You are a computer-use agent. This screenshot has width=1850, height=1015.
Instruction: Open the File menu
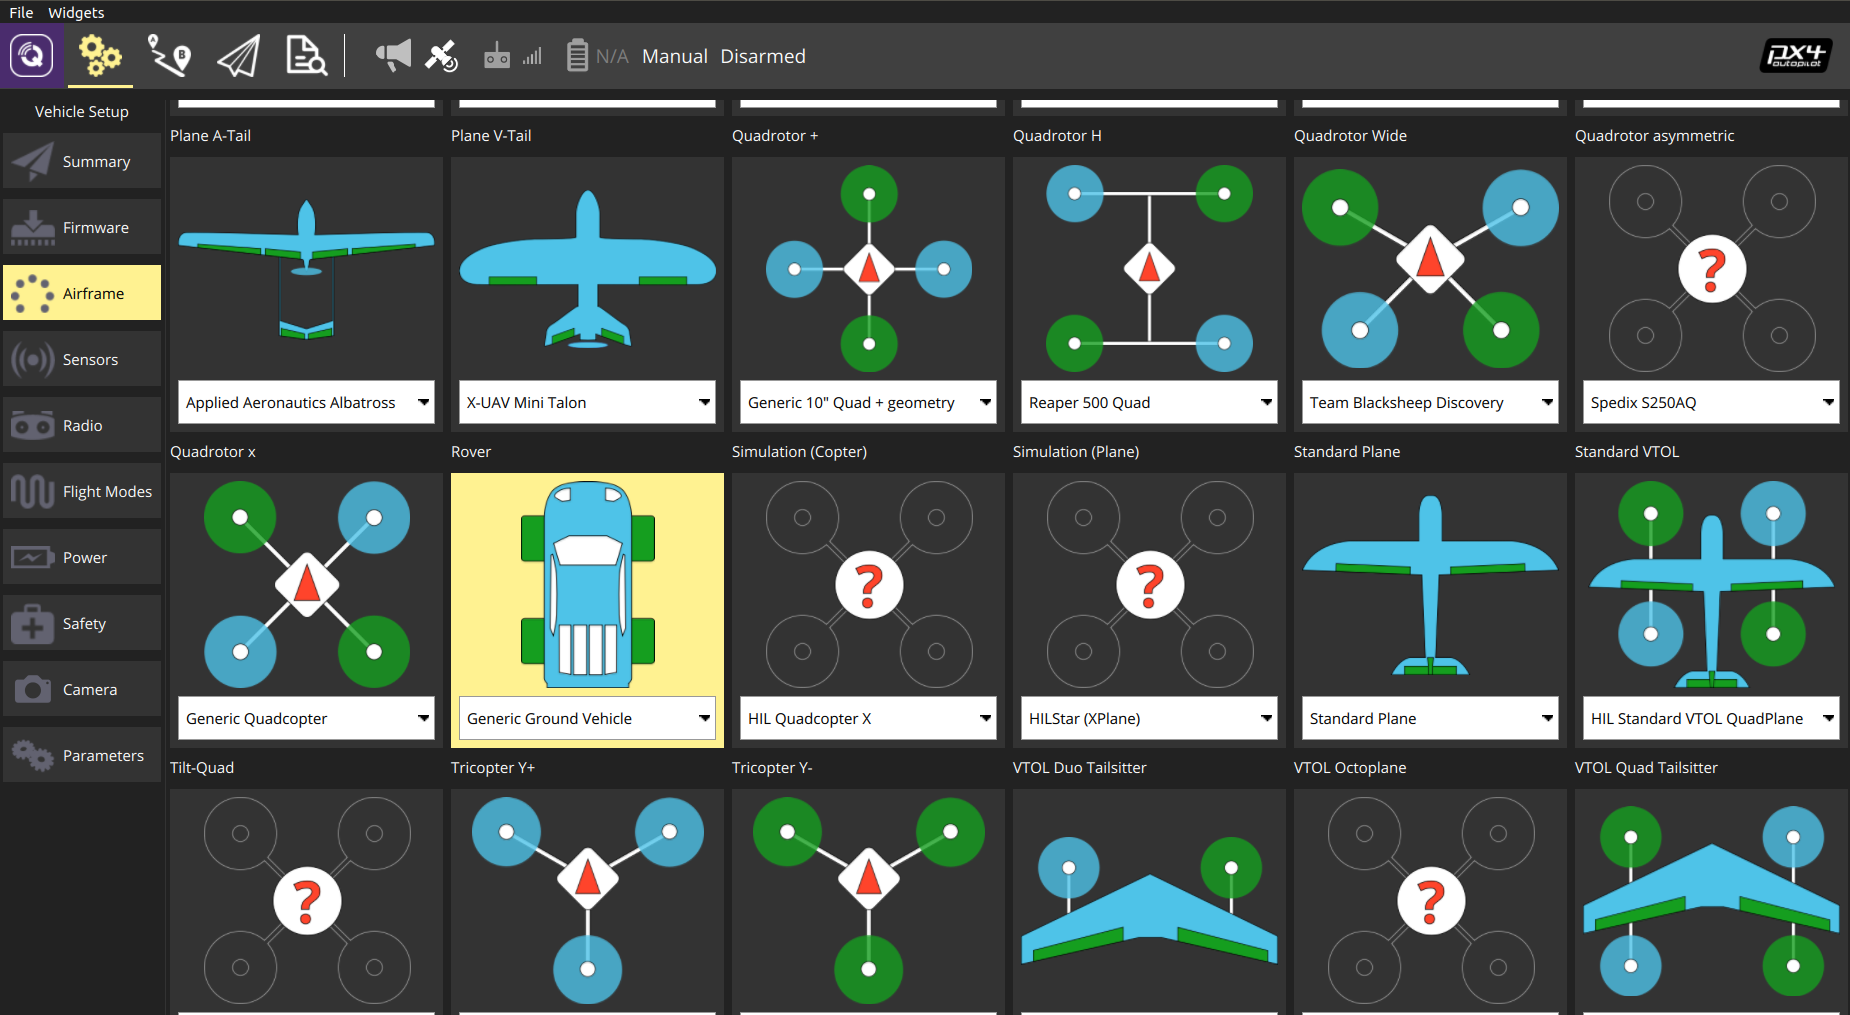click(21, 12)
